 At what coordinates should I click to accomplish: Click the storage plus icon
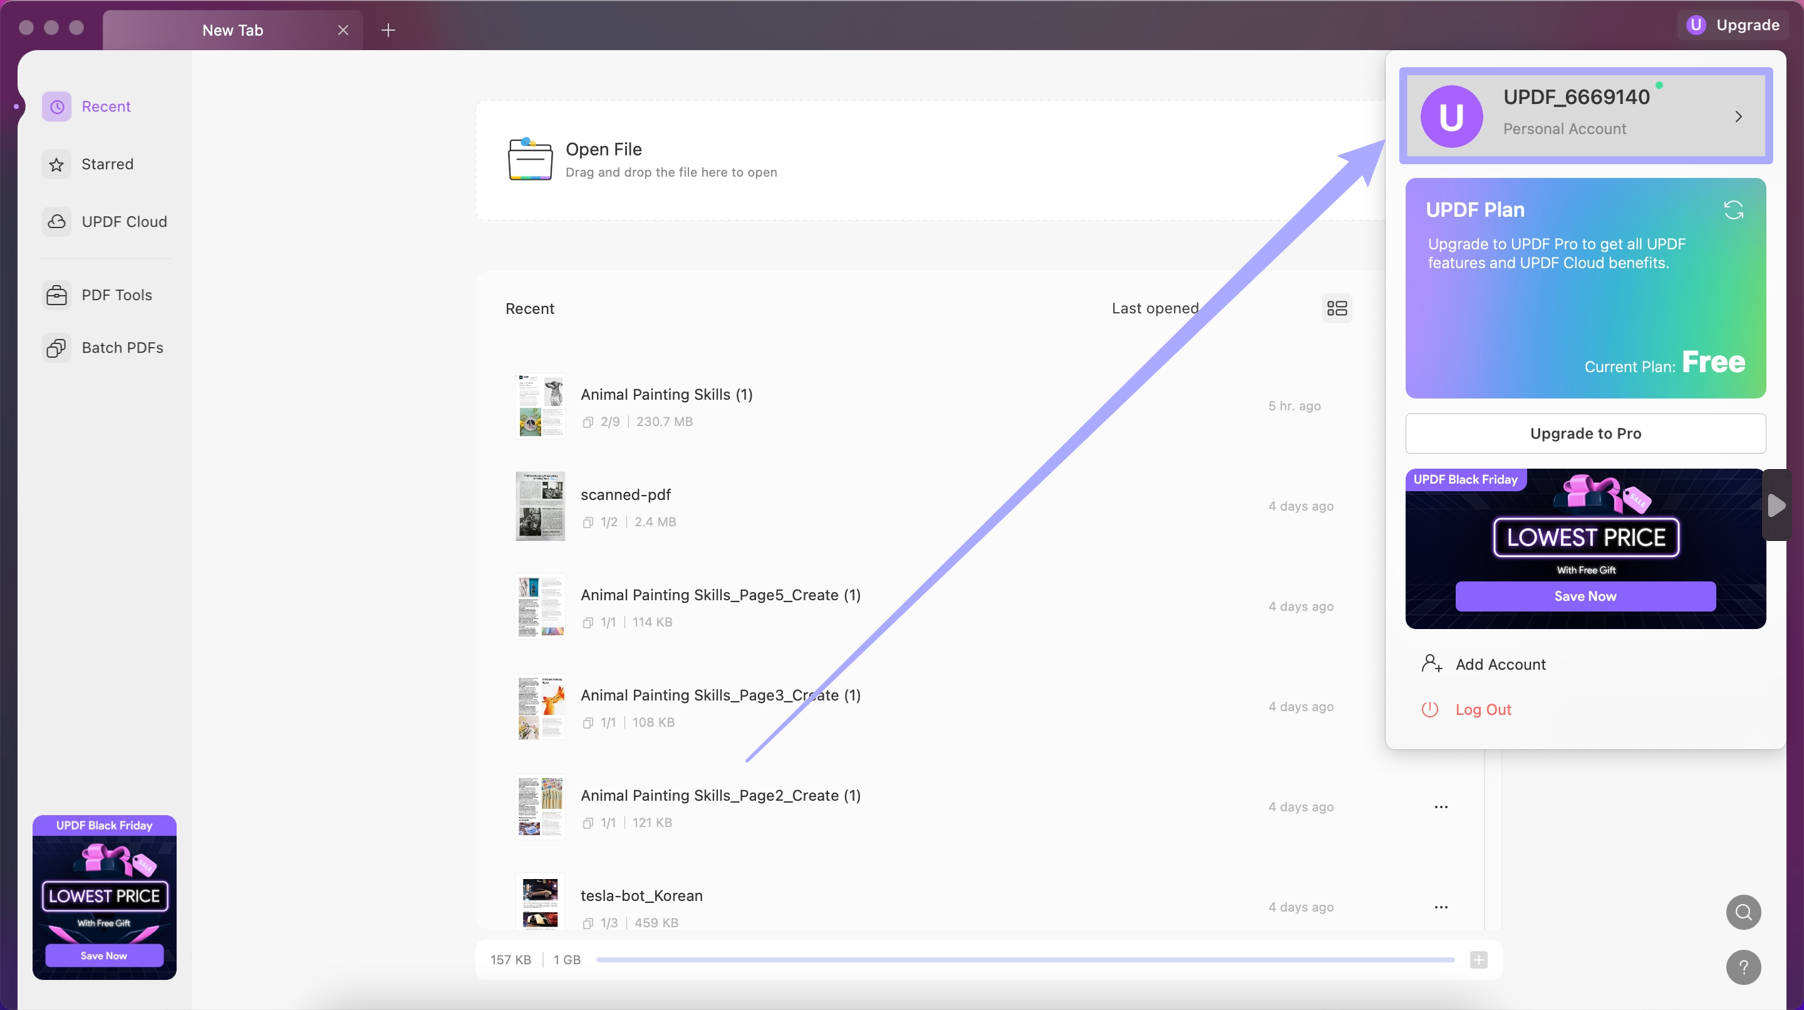pos(1479,960)
